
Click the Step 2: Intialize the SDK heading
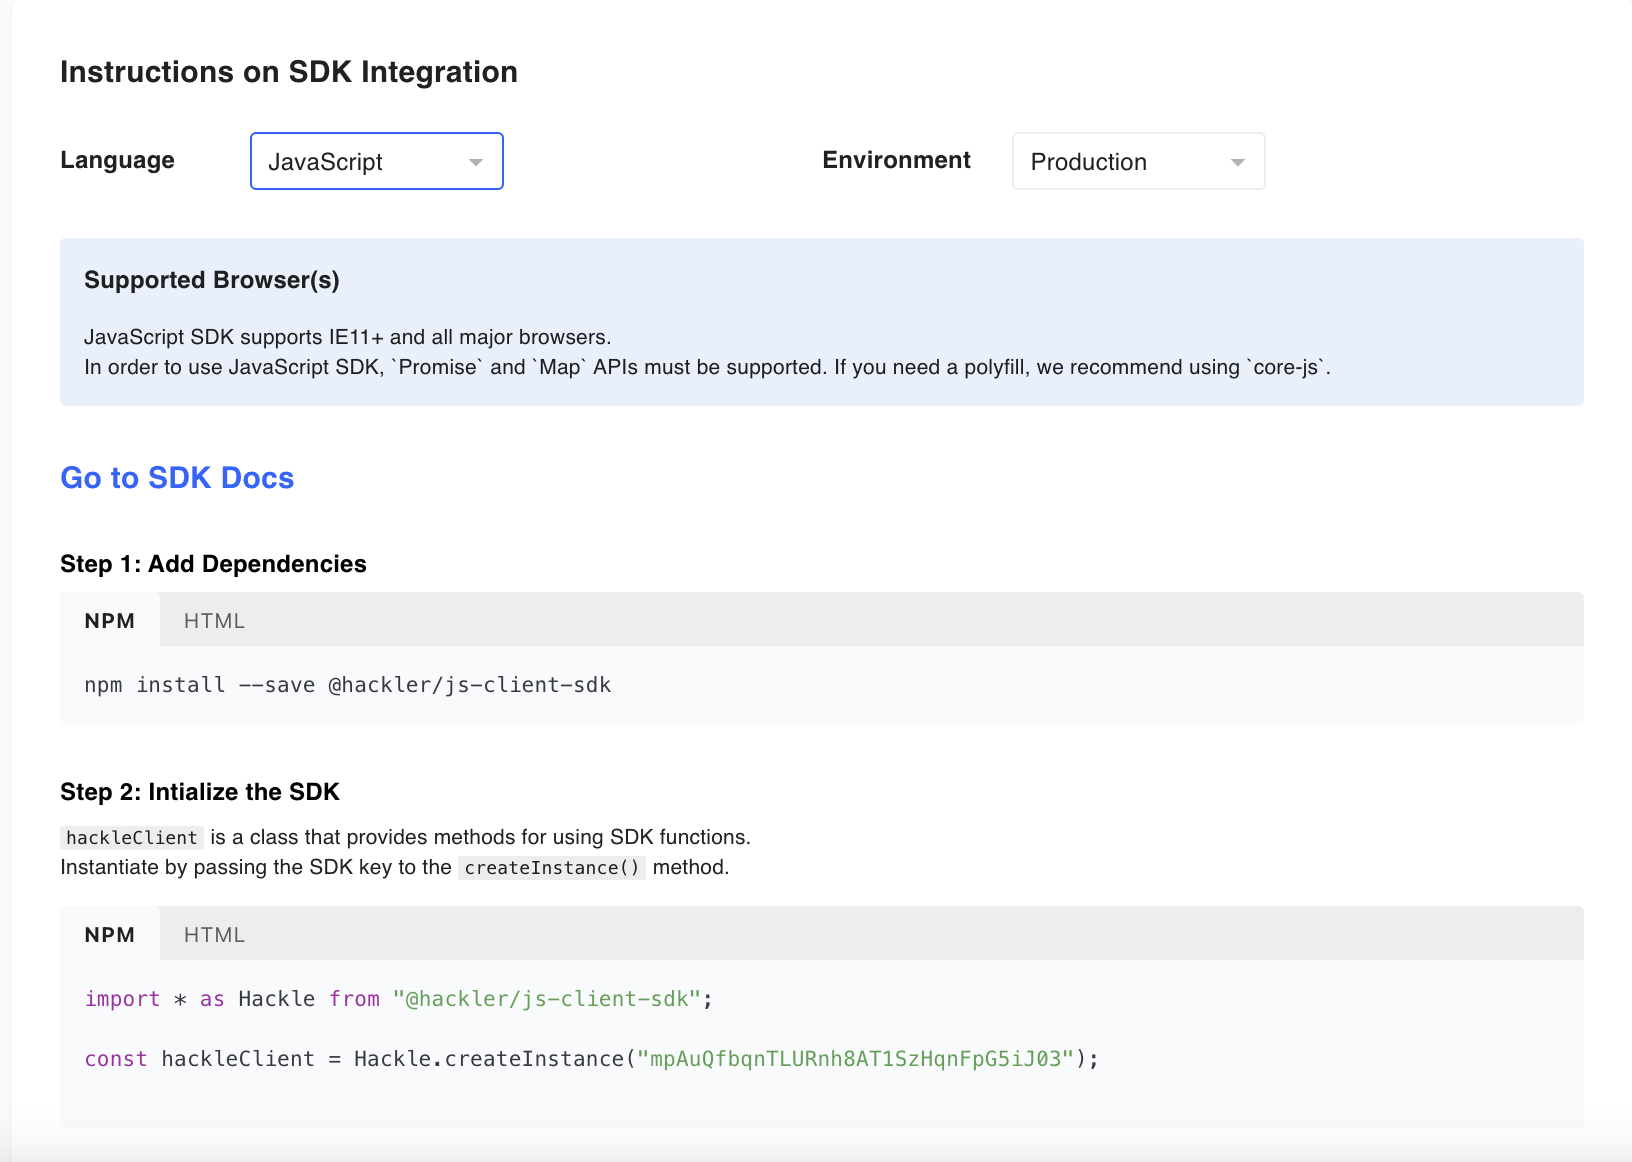[x=200, y=792]
